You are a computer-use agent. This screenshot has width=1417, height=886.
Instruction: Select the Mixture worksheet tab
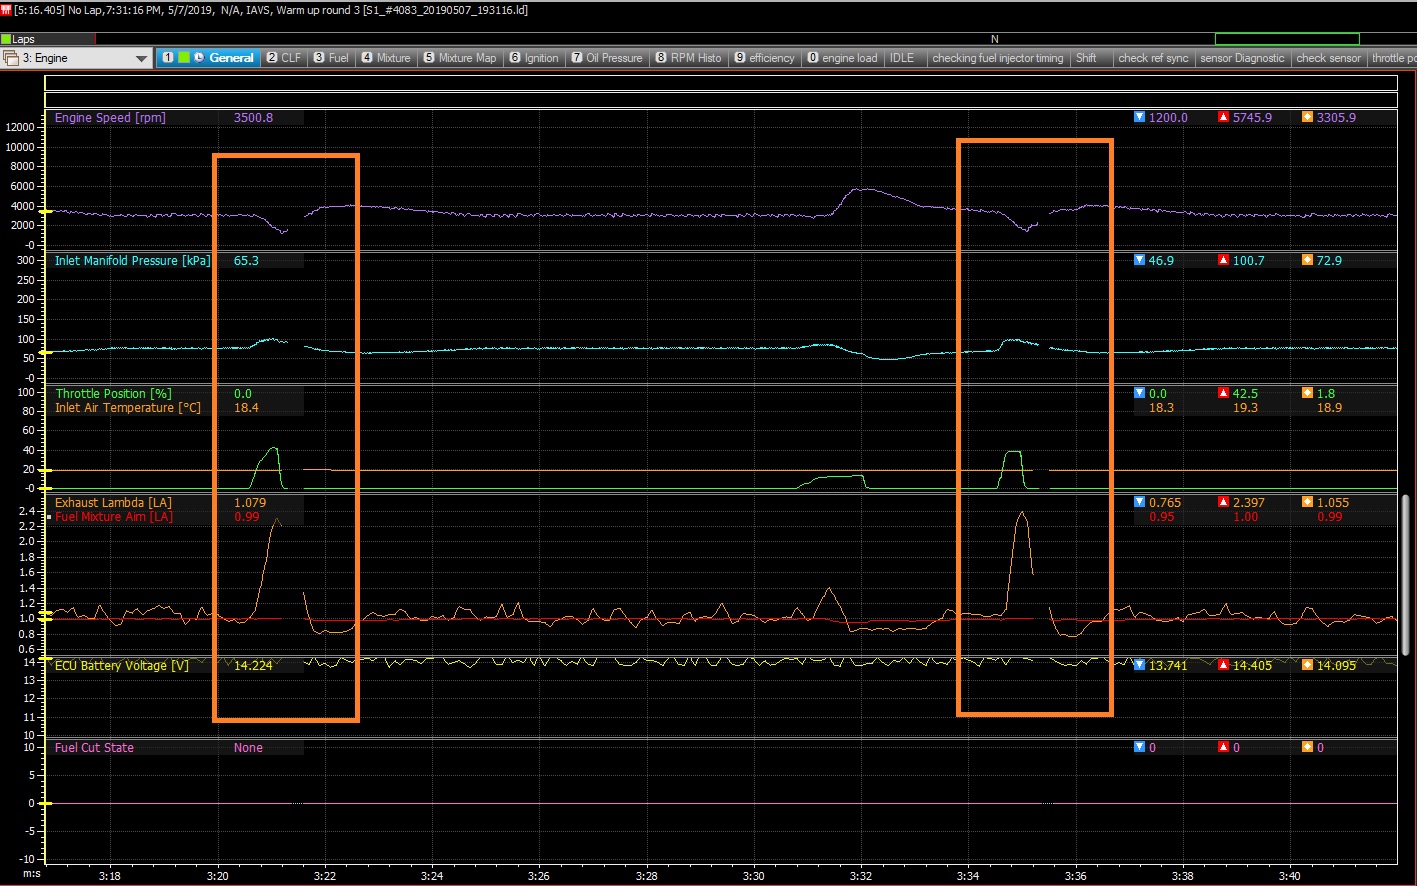tap(386, 58)
